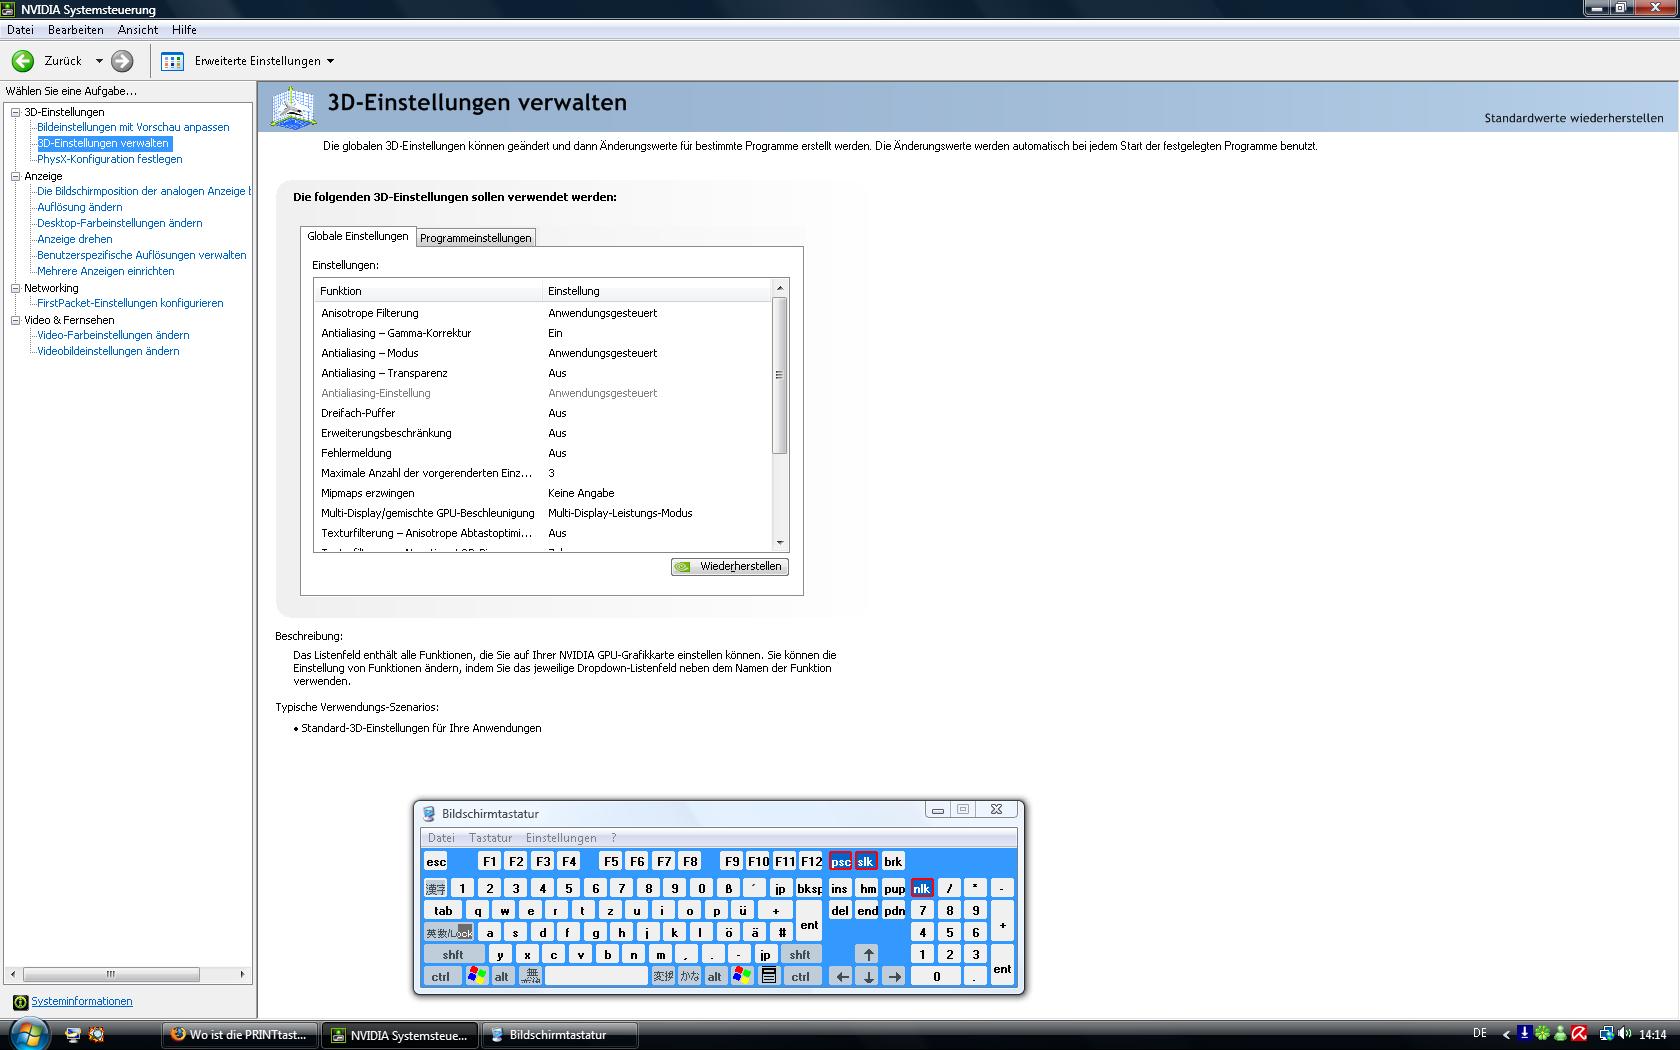Click the blue download tray icon

pyautogui.click(x=1524, y=1034)
